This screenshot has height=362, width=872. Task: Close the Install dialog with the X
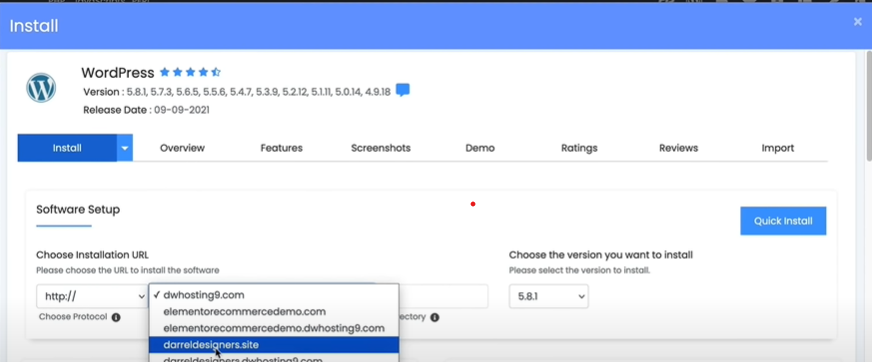[858, 22]
